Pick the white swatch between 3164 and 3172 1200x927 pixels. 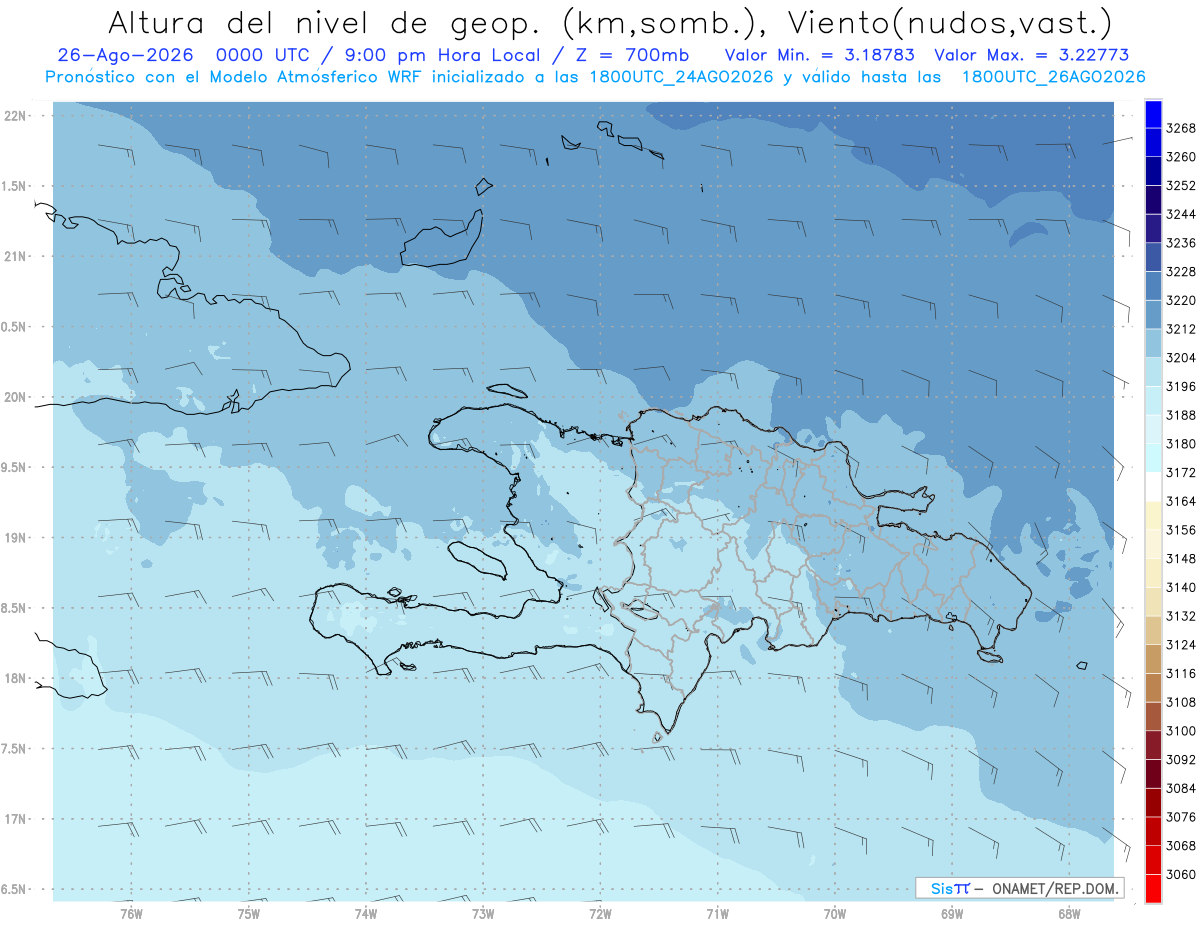point(1153,487)
